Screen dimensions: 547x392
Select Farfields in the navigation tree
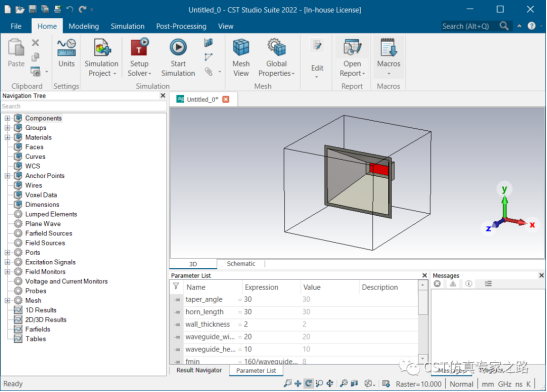coord(38,329)
